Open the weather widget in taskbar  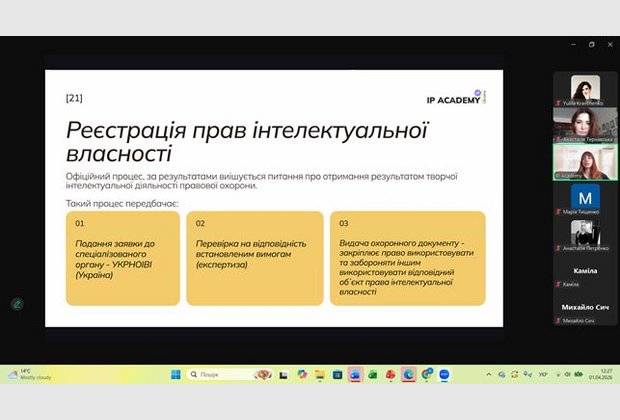[x=30, y=374]
